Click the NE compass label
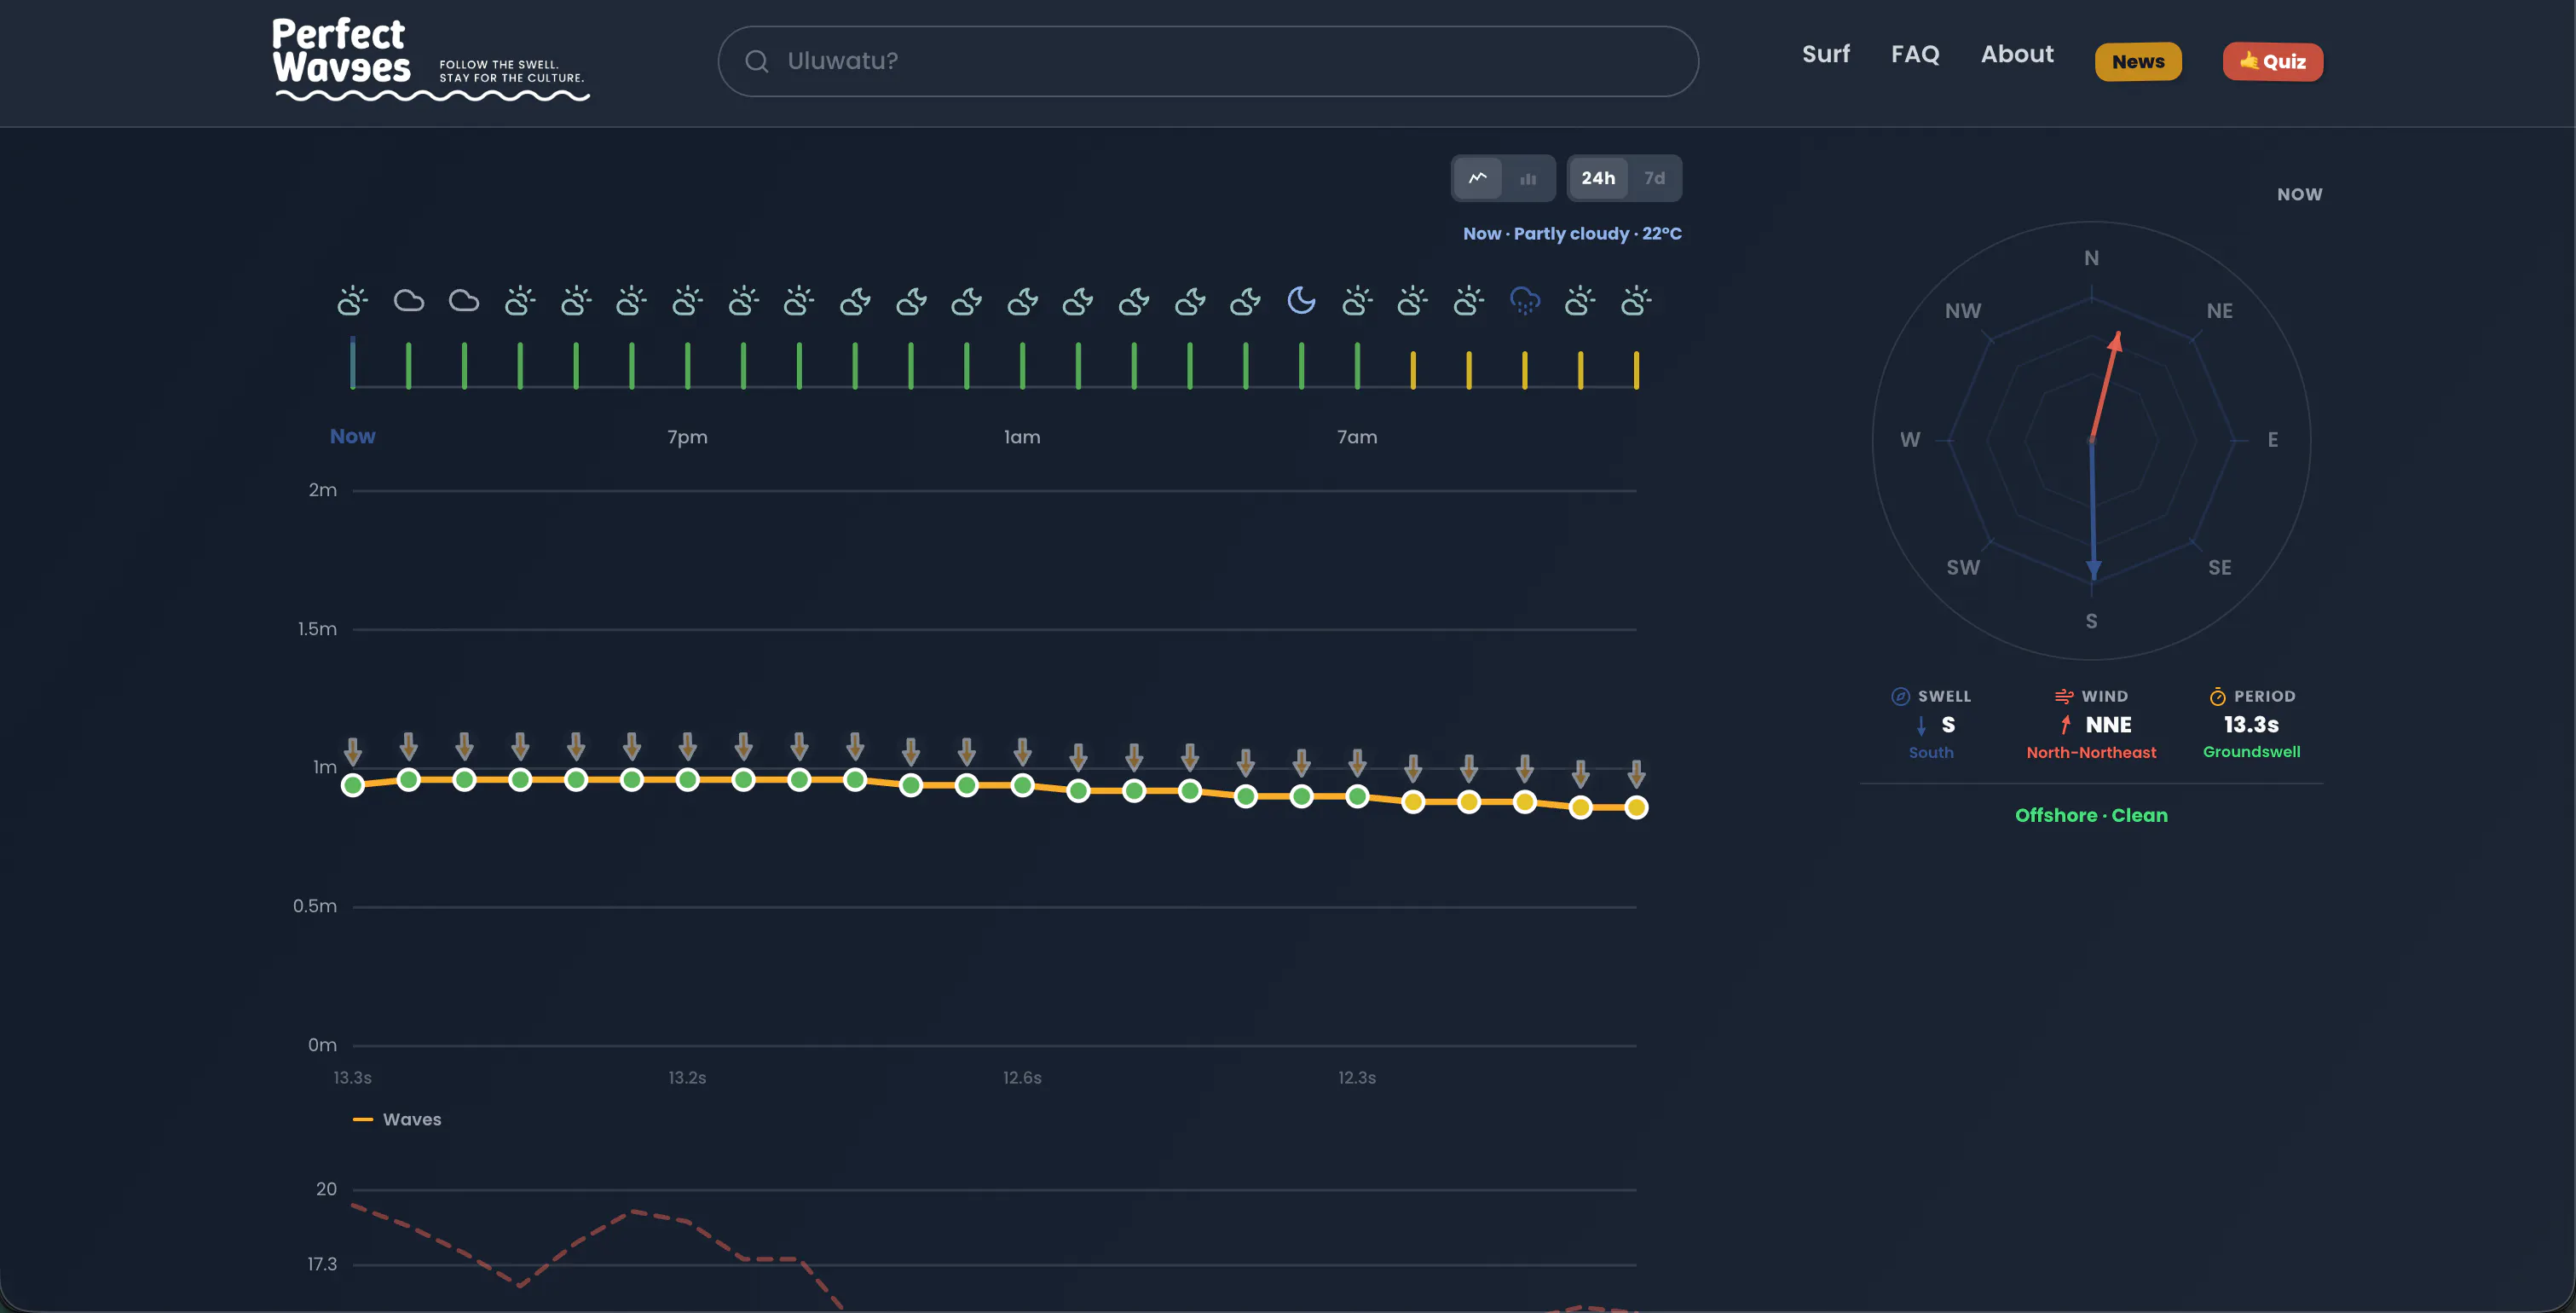 (2219, 311)
